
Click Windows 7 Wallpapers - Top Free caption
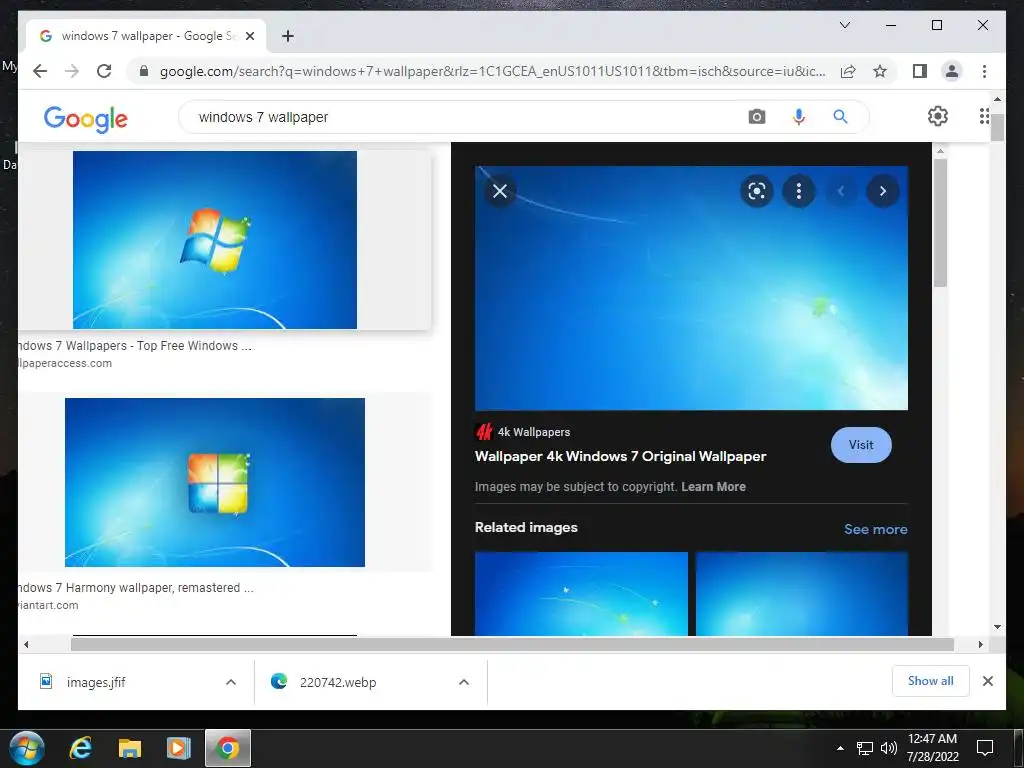pos(135,345)
